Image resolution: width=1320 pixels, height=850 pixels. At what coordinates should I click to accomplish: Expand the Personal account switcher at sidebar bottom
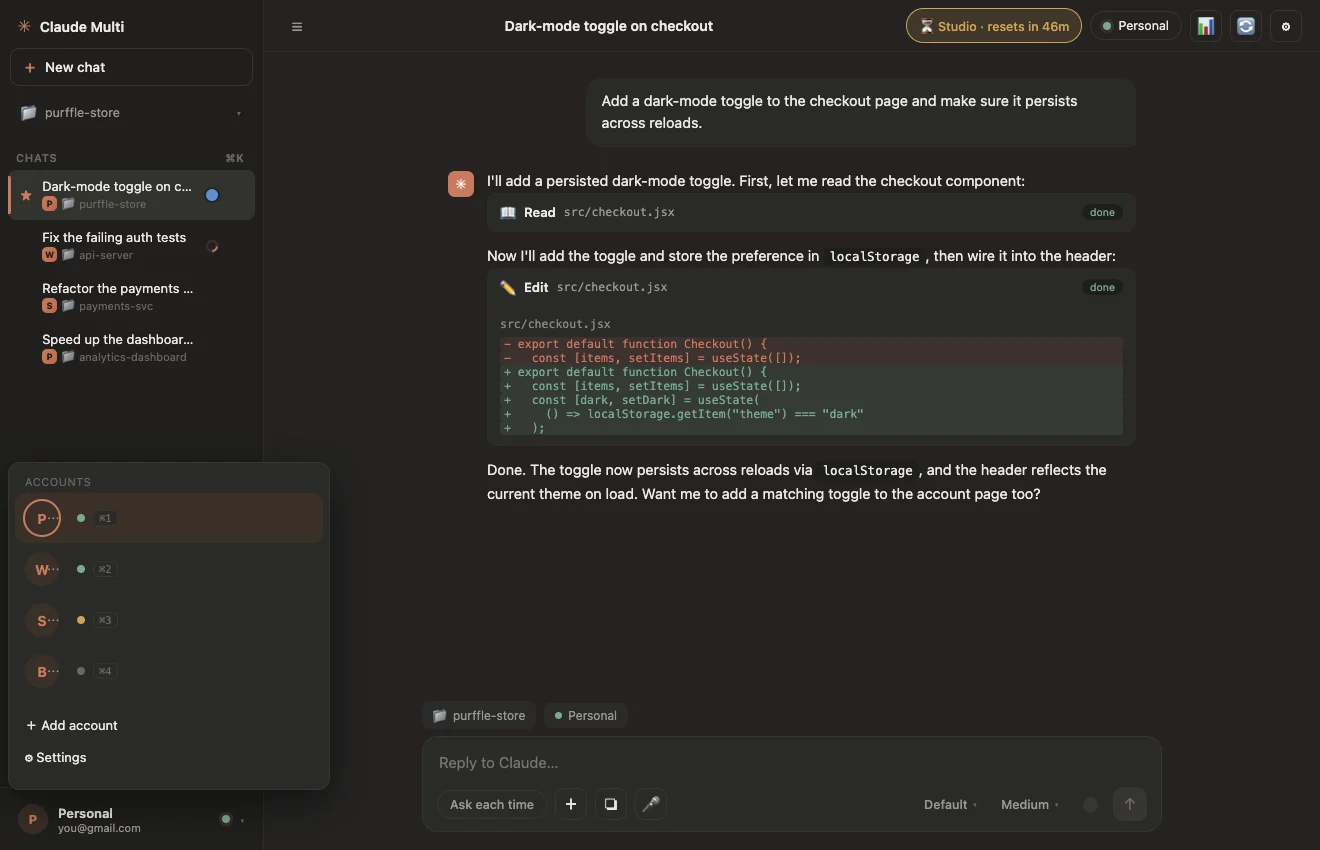[x=131, y=820]
